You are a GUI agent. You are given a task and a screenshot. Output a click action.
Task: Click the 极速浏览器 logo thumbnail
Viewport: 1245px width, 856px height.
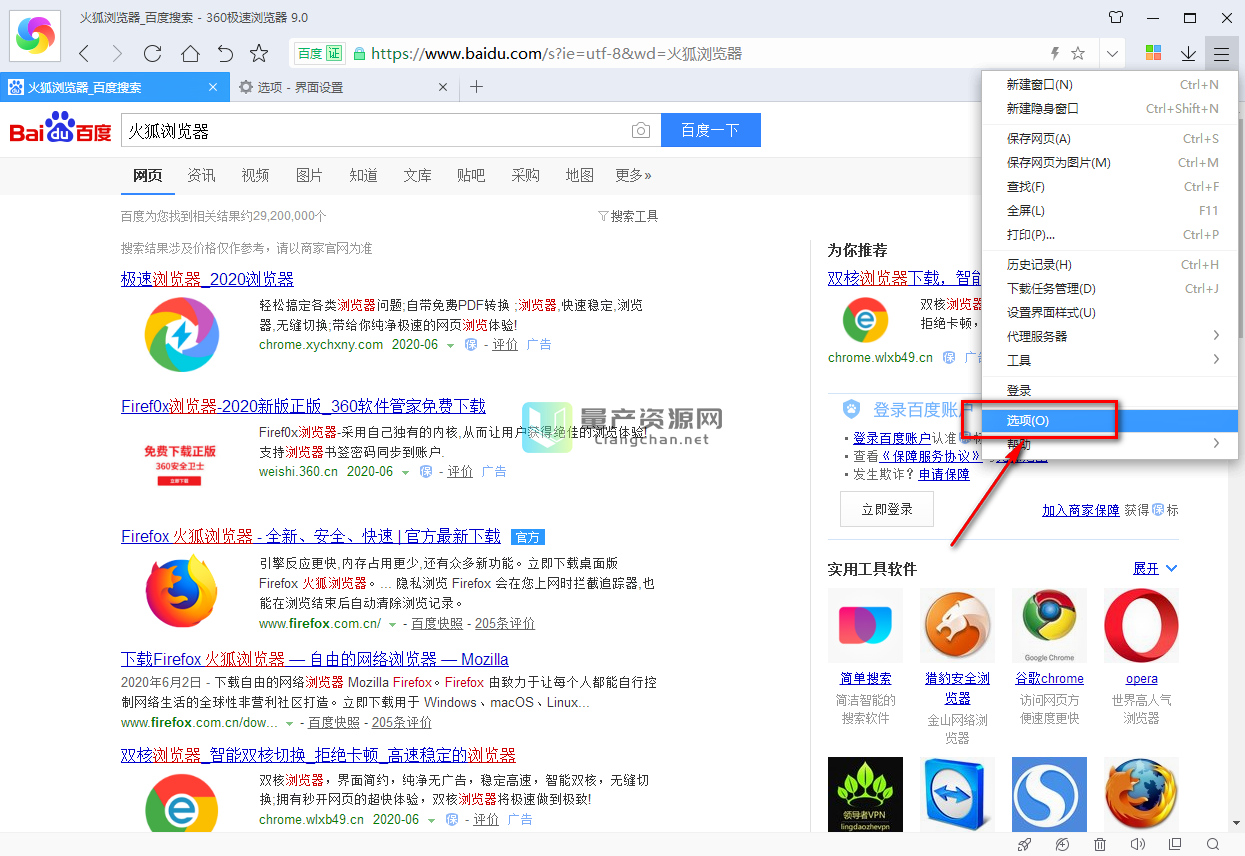(x=181, y=335)
